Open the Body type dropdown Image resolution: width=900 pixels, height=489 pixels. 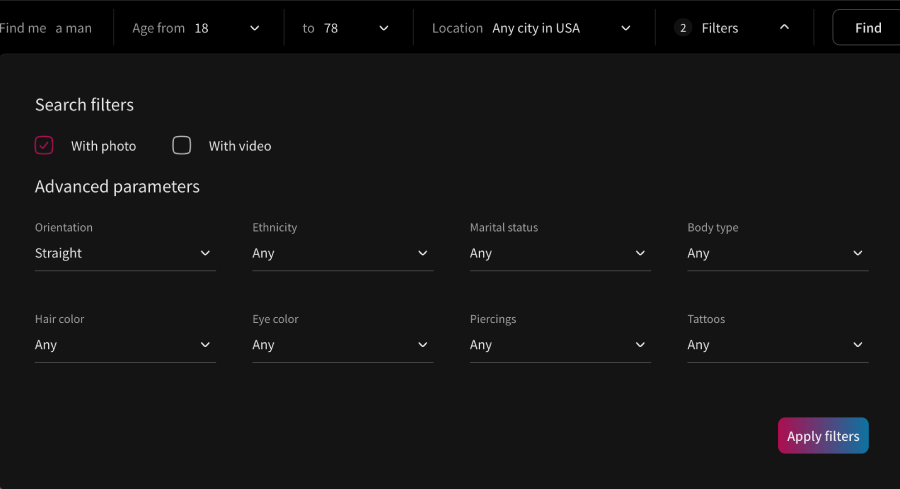tap(778, 253)
